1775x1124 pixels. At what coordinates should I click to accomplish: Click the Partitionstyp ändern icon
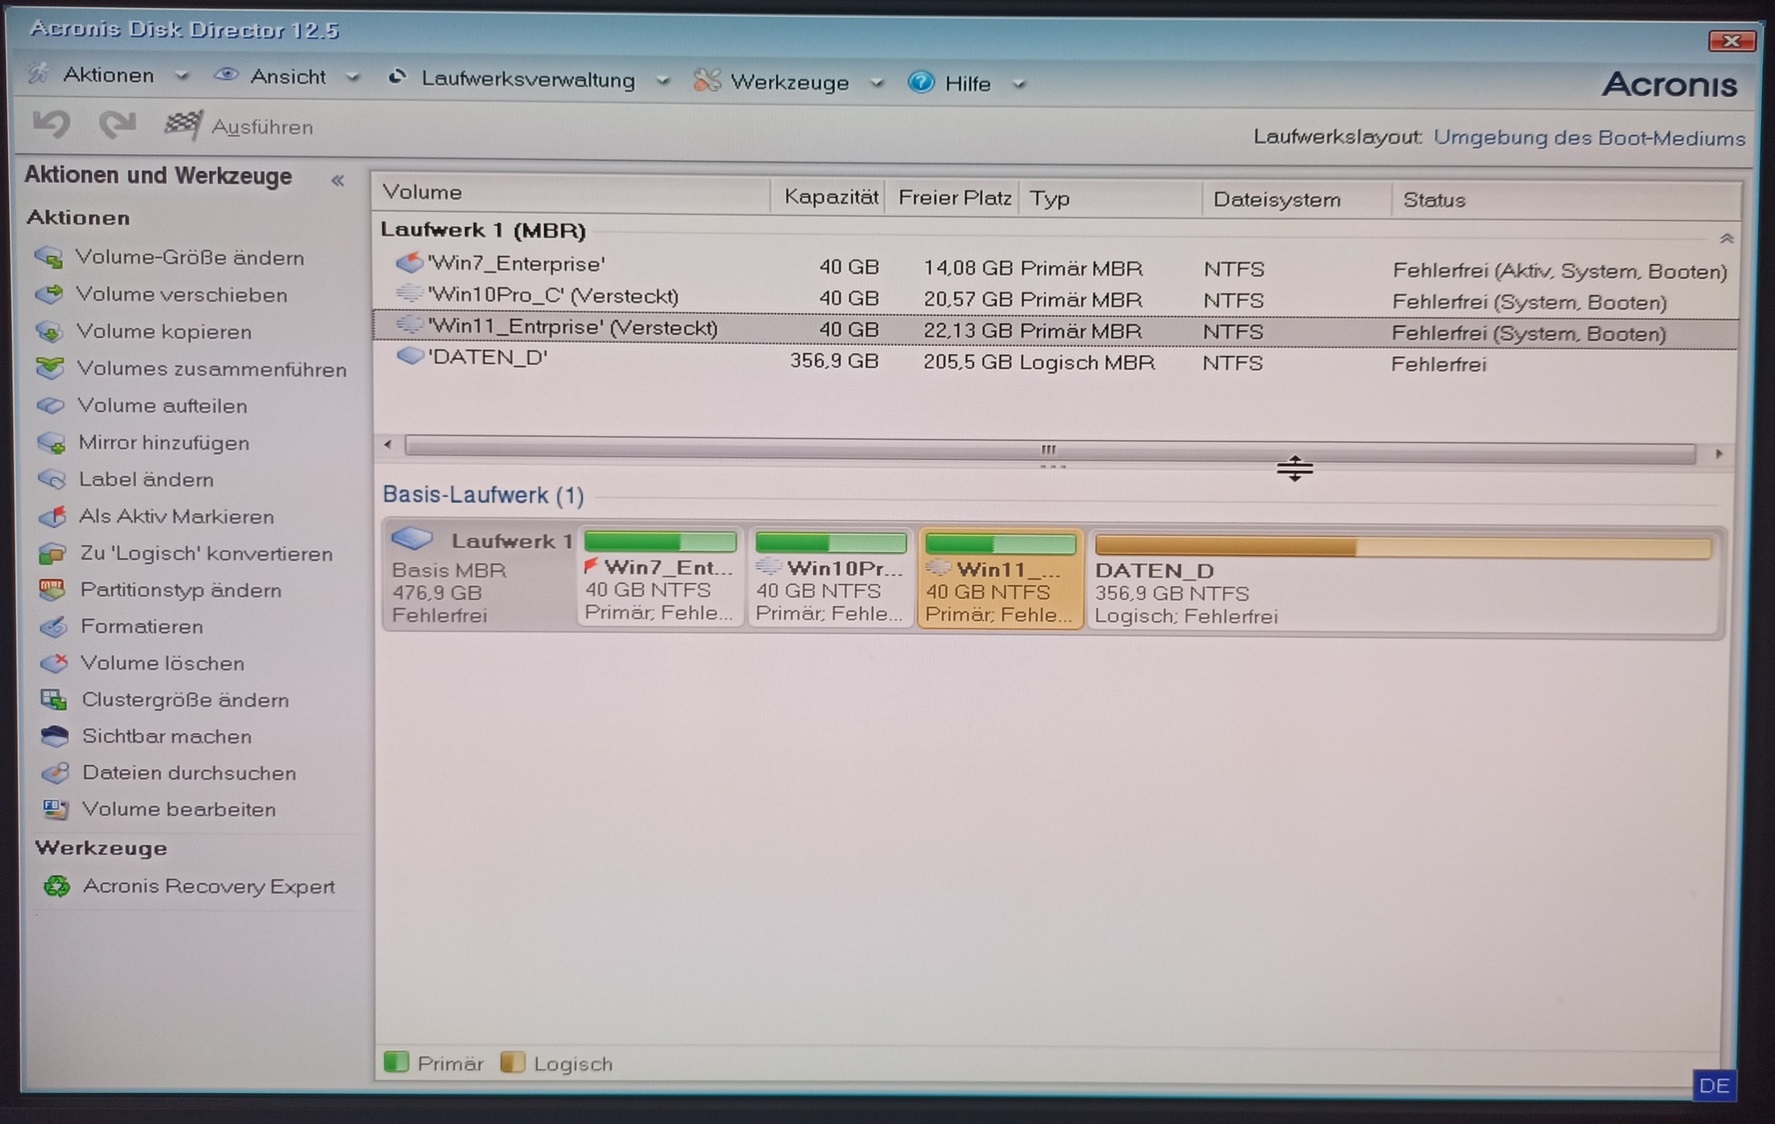pyautogui.click(x=52, y=590)
